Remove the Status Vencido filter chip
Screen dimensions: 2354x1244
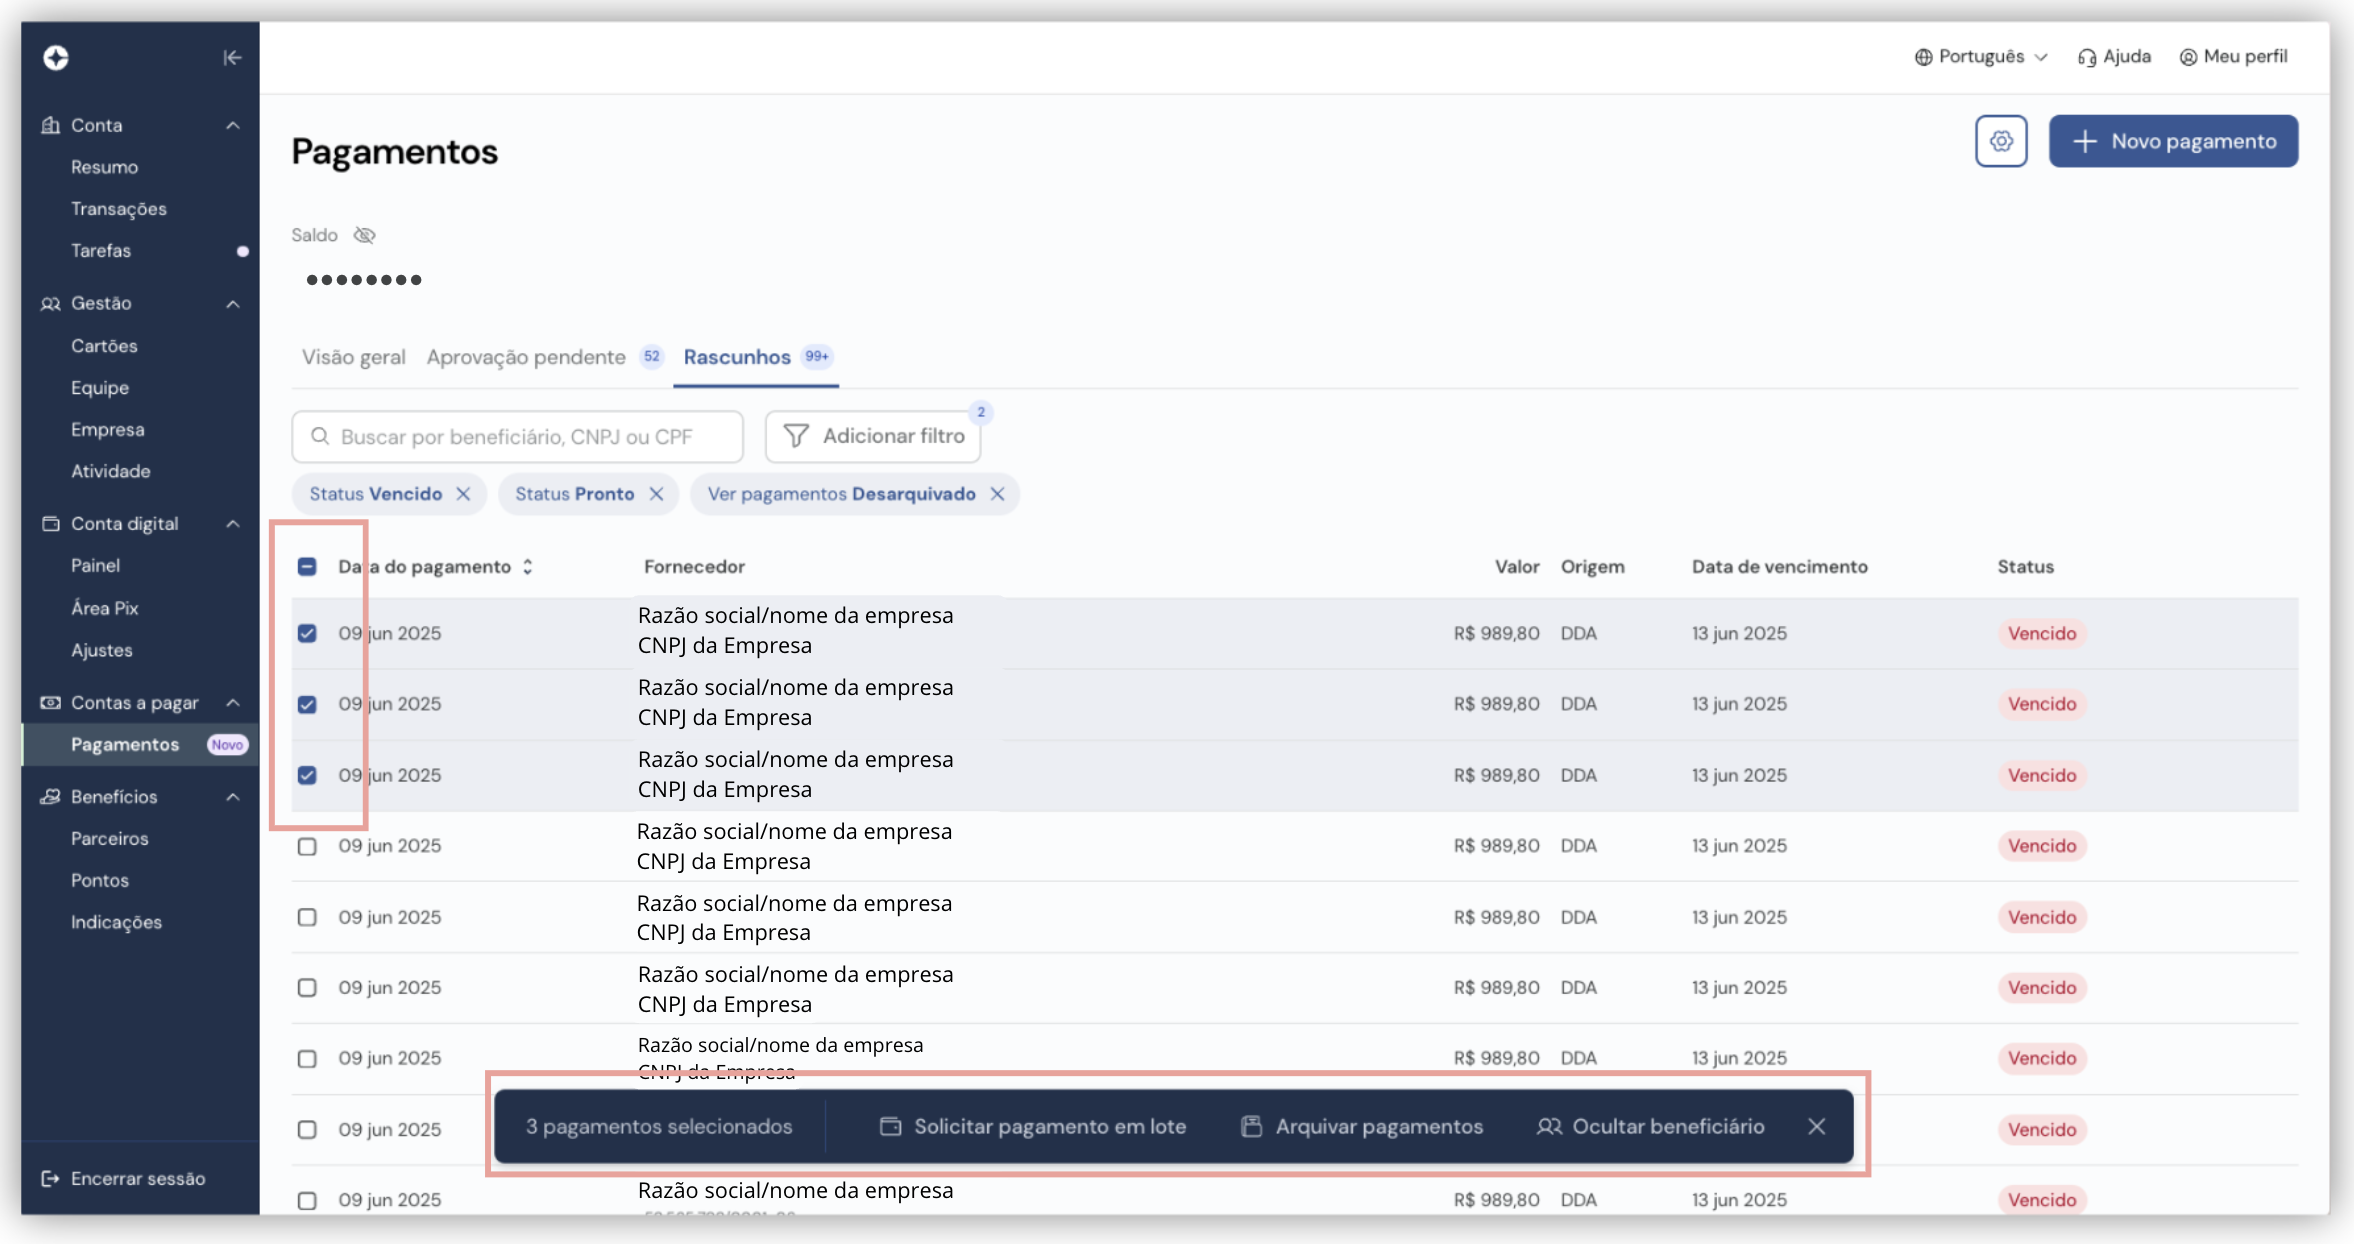[x=463, y=494]
